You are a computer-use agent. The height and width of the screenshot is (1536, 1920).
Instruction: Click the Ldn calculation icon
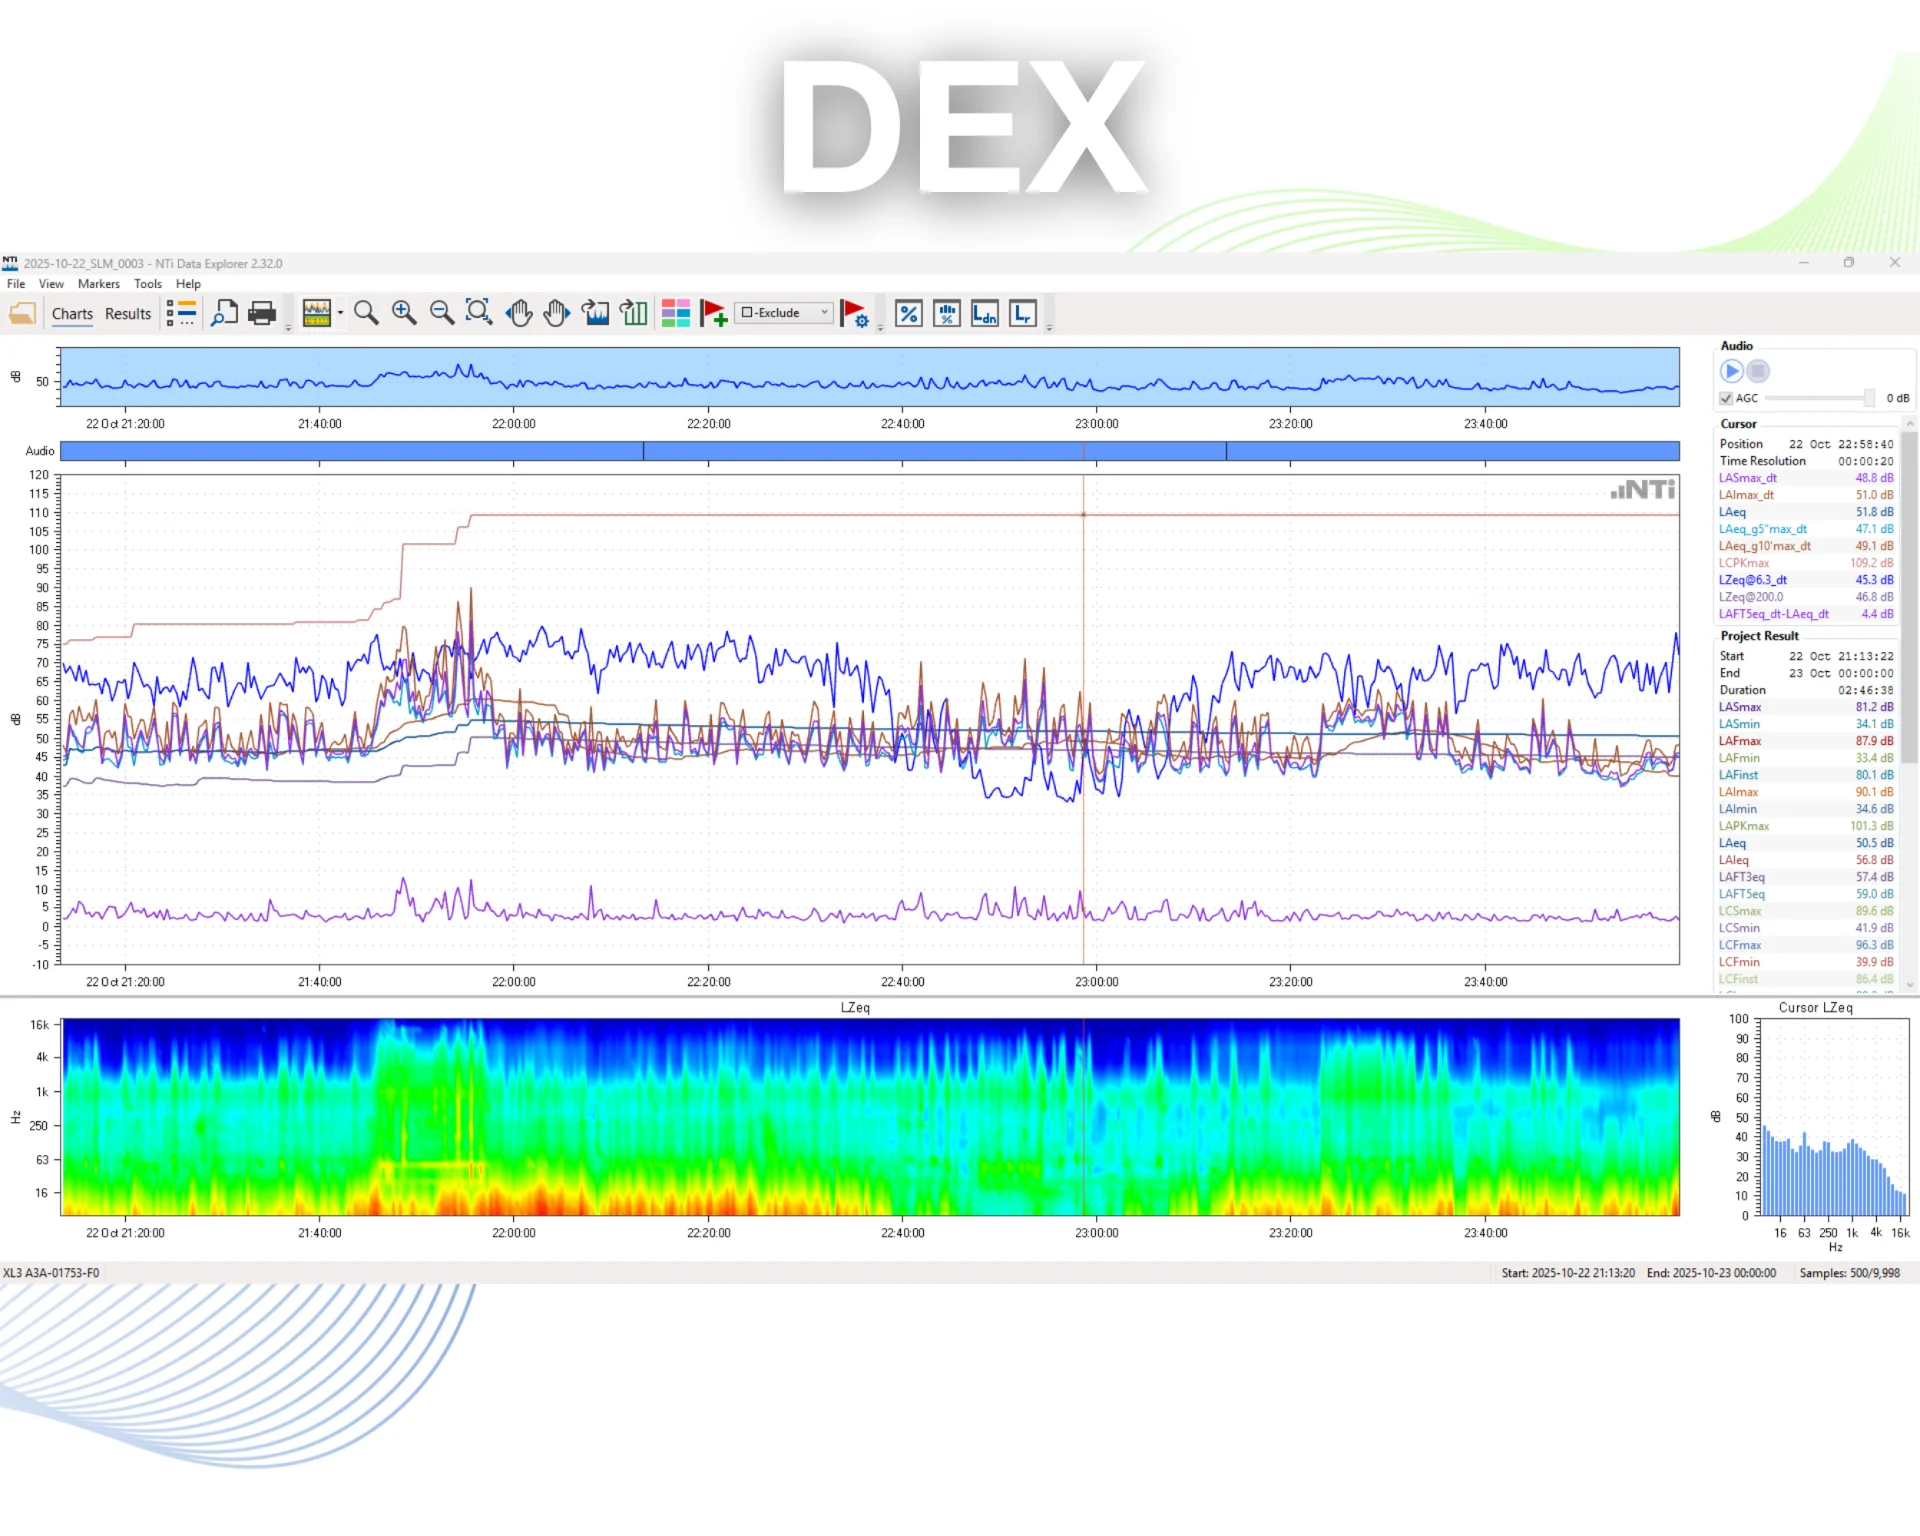click(984, 314)
